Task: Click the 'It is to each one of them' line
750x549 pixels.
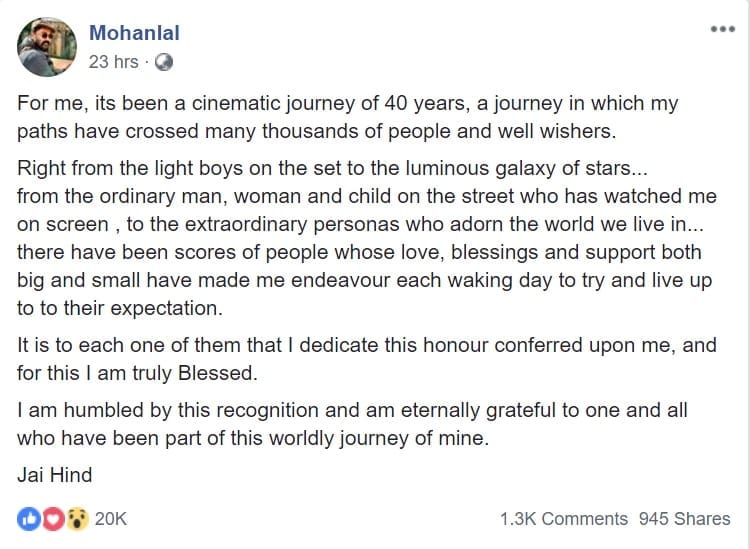Action: tap(367, 345)
